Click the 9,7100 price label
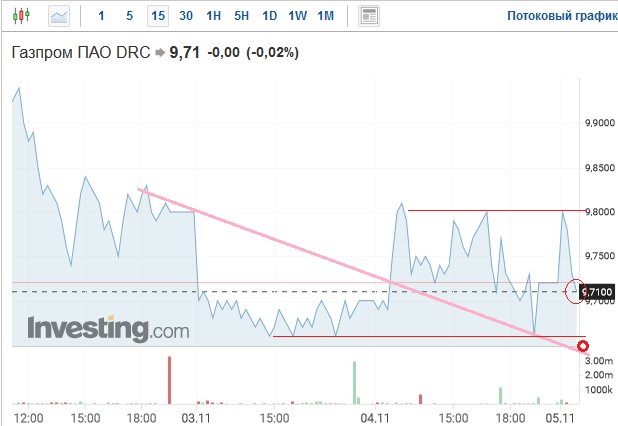Image resolution: width=618 pixels, height=426 pixels. (597, 292)
